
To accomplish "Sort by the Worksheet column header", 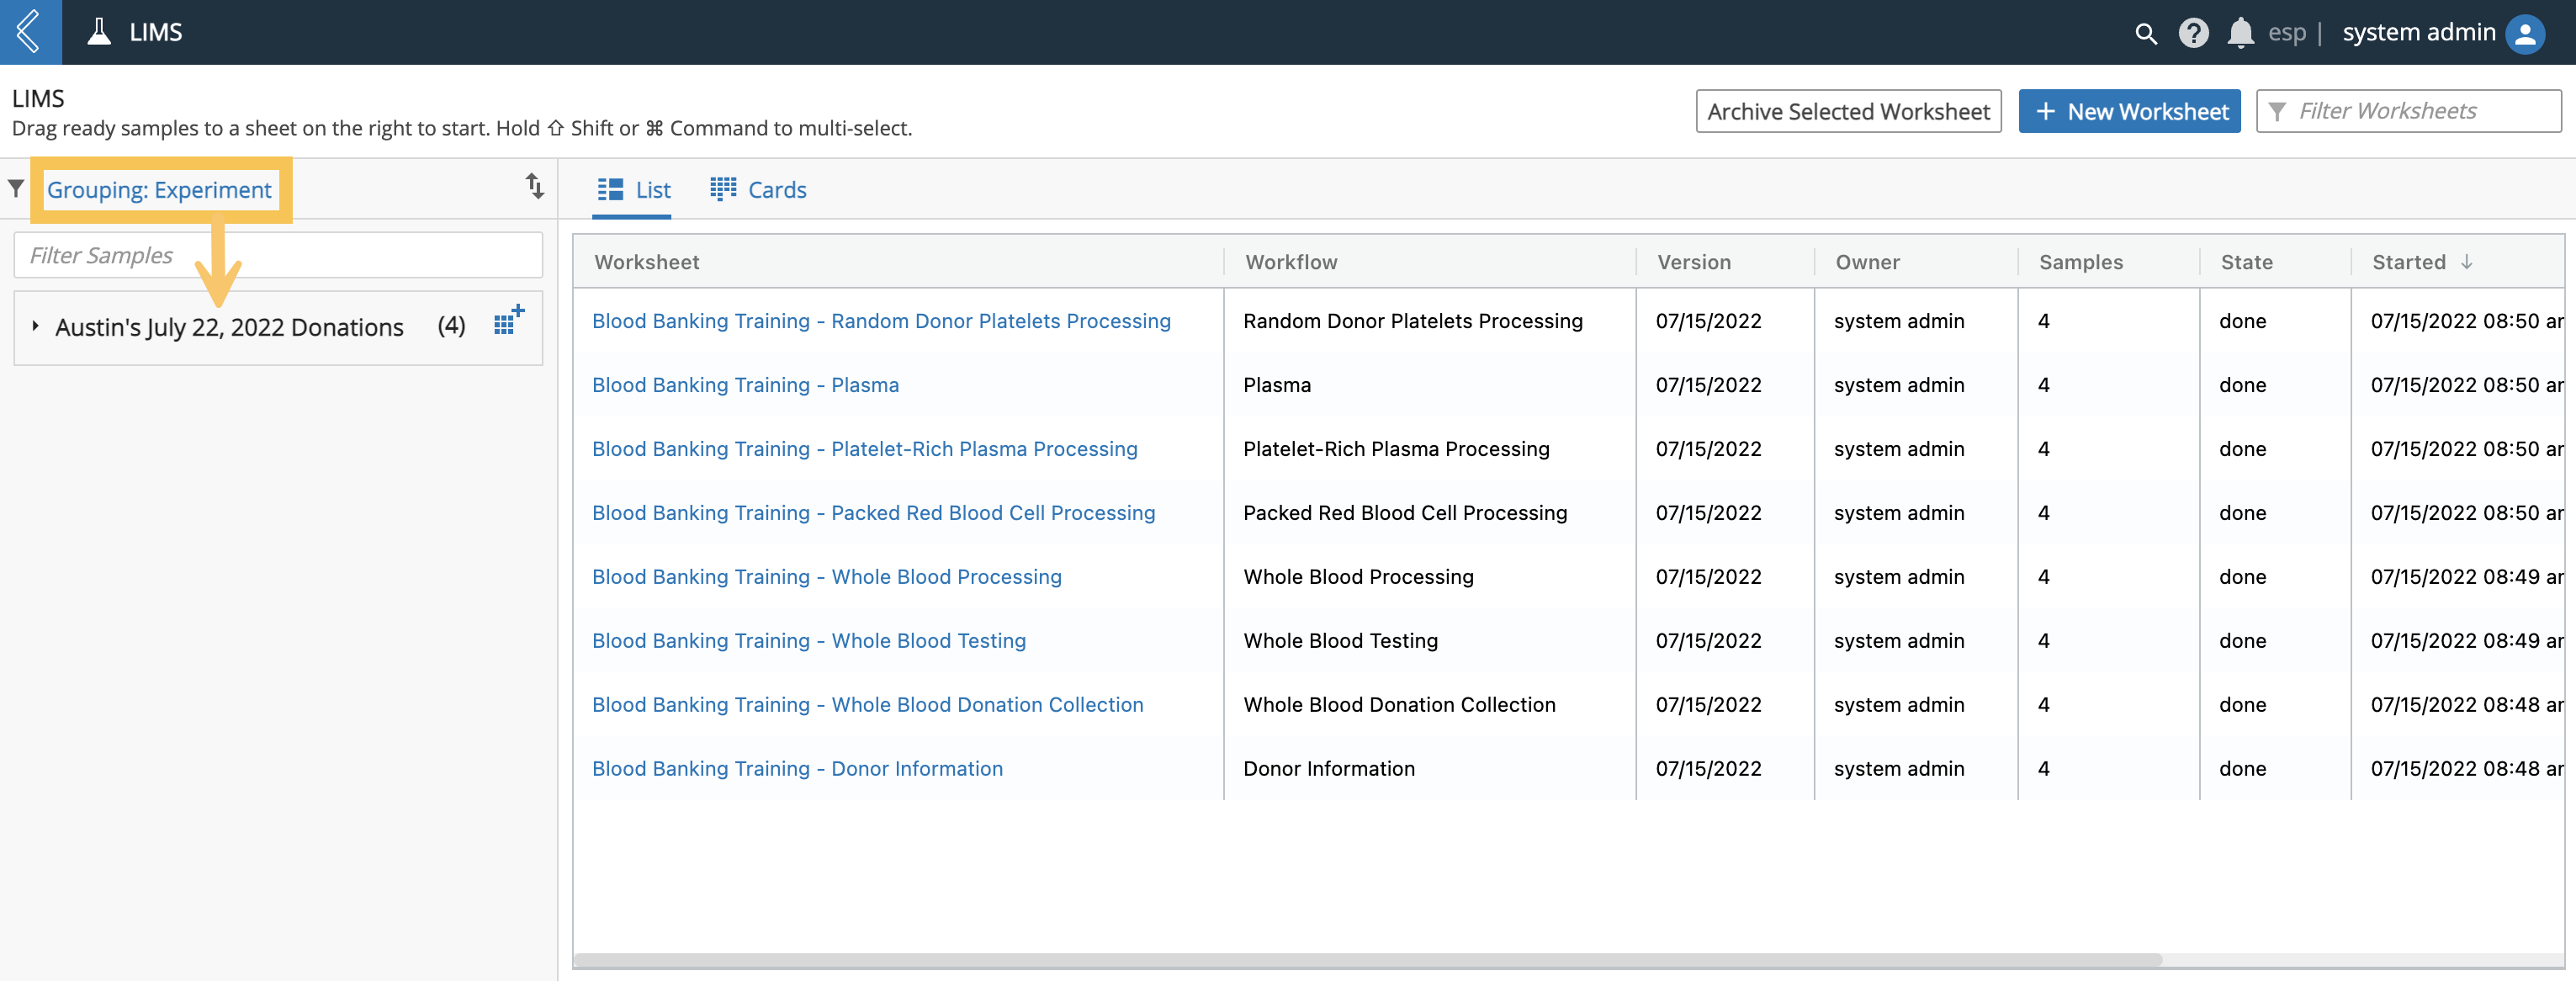I will (647, 262).
